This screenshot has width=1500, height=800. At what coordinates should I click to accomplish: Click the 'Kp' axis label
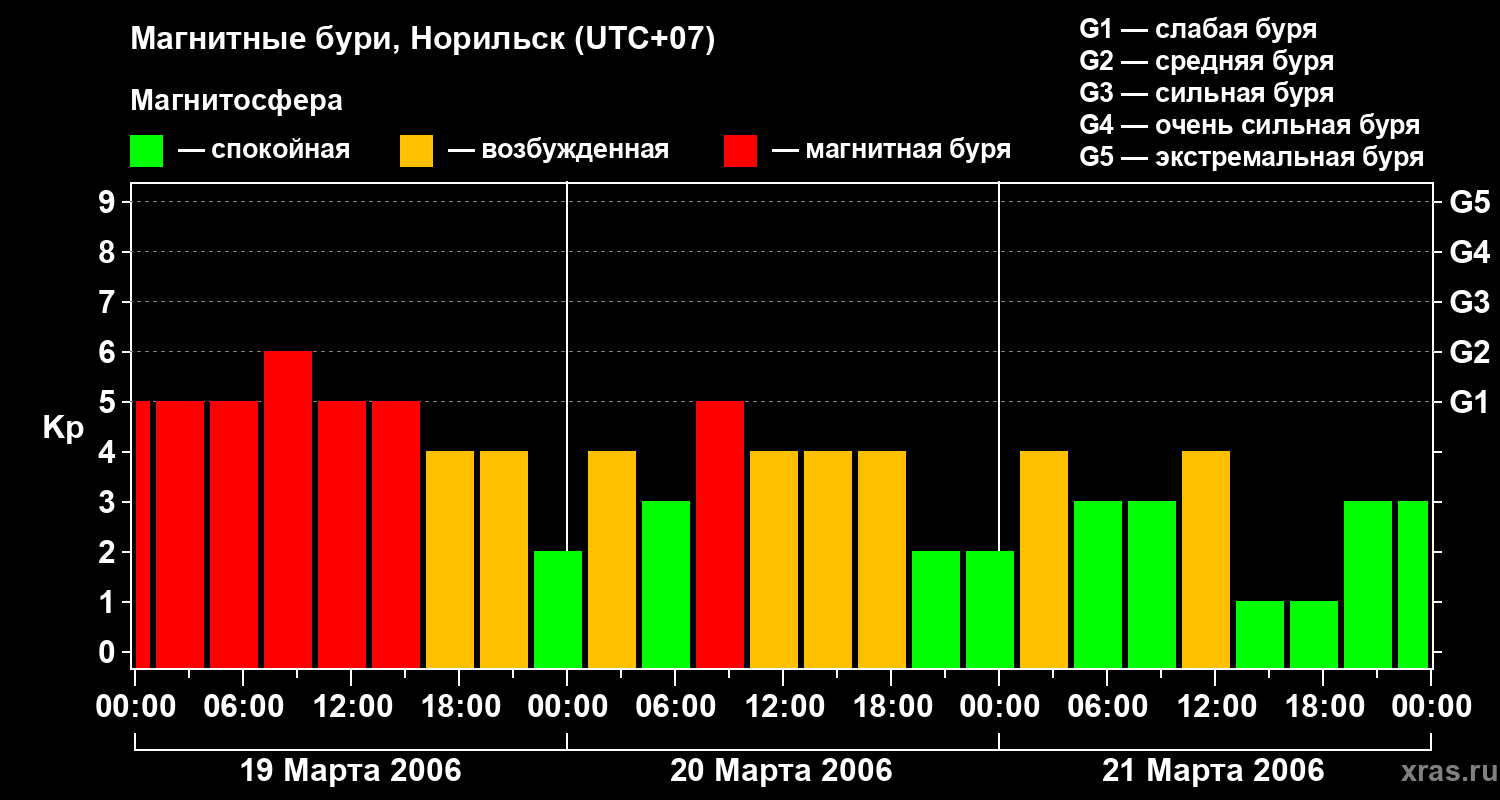[63, 428]
